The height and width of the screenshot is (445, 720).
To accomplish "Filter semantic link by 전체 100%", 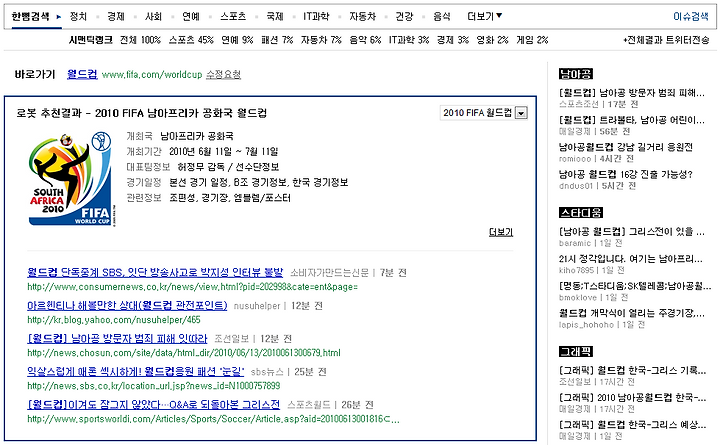I will pyautogui.click(x=140, y=40).
